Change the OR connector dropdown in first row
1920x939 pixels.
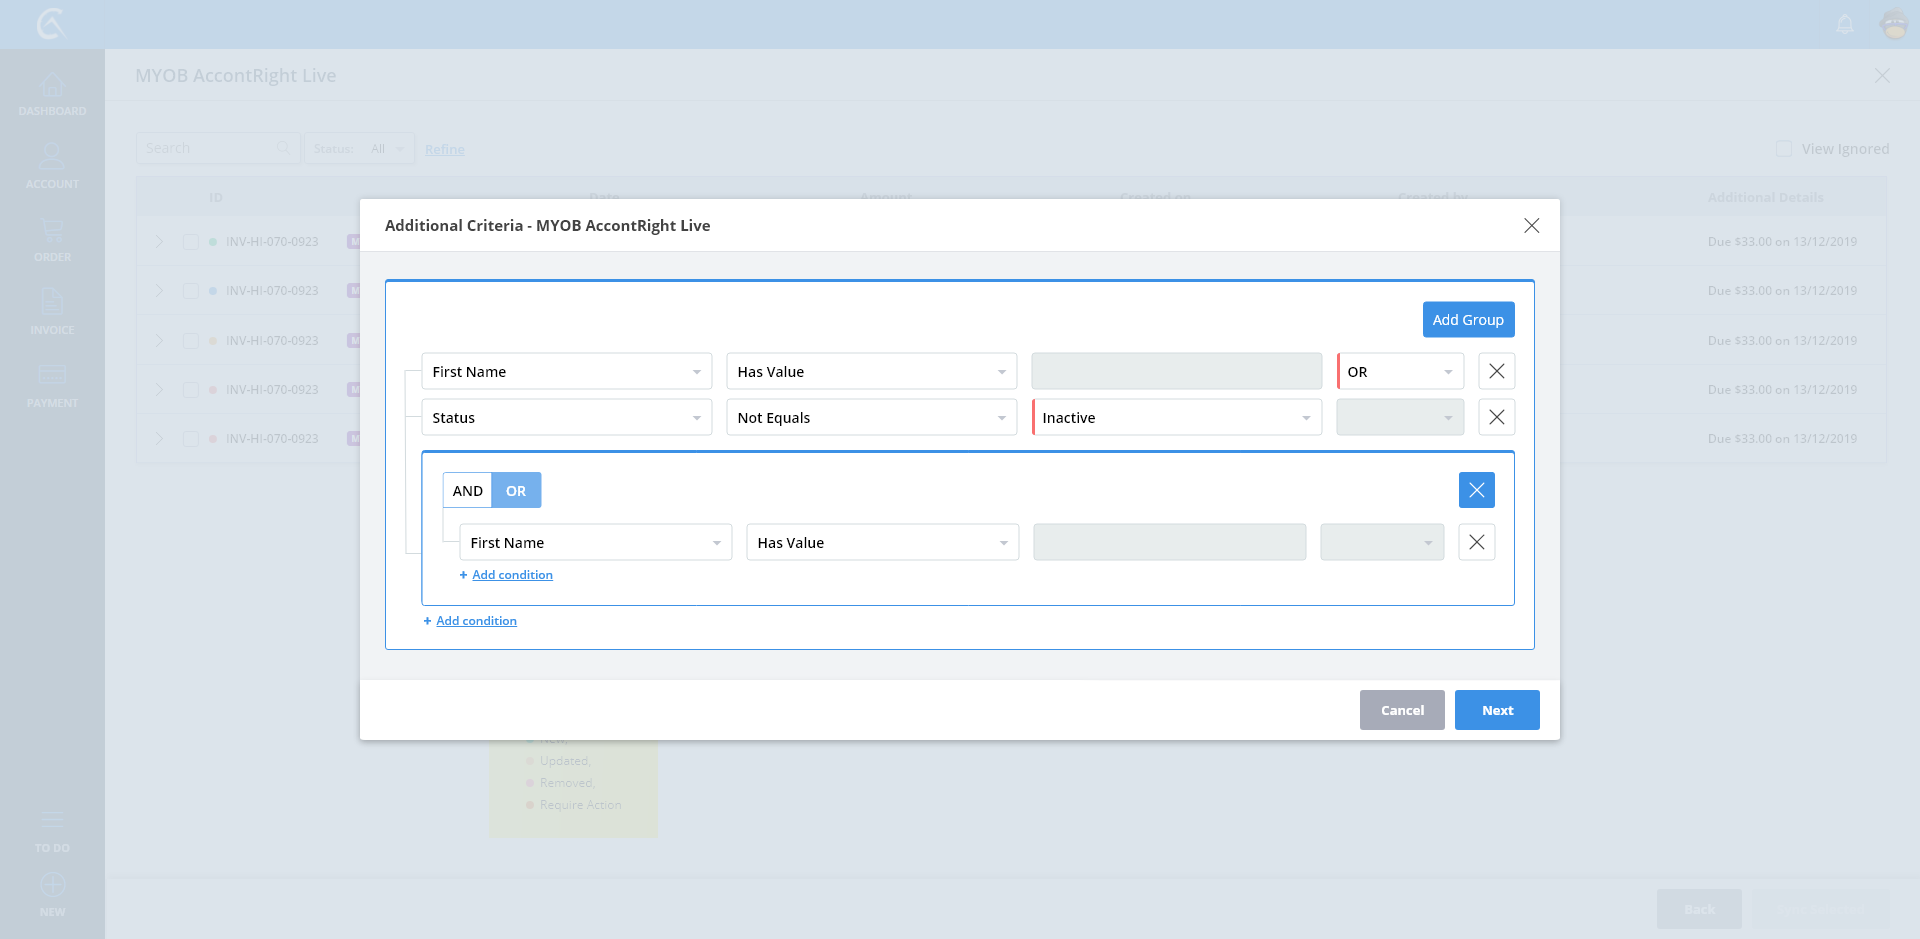coord(1400,371)
